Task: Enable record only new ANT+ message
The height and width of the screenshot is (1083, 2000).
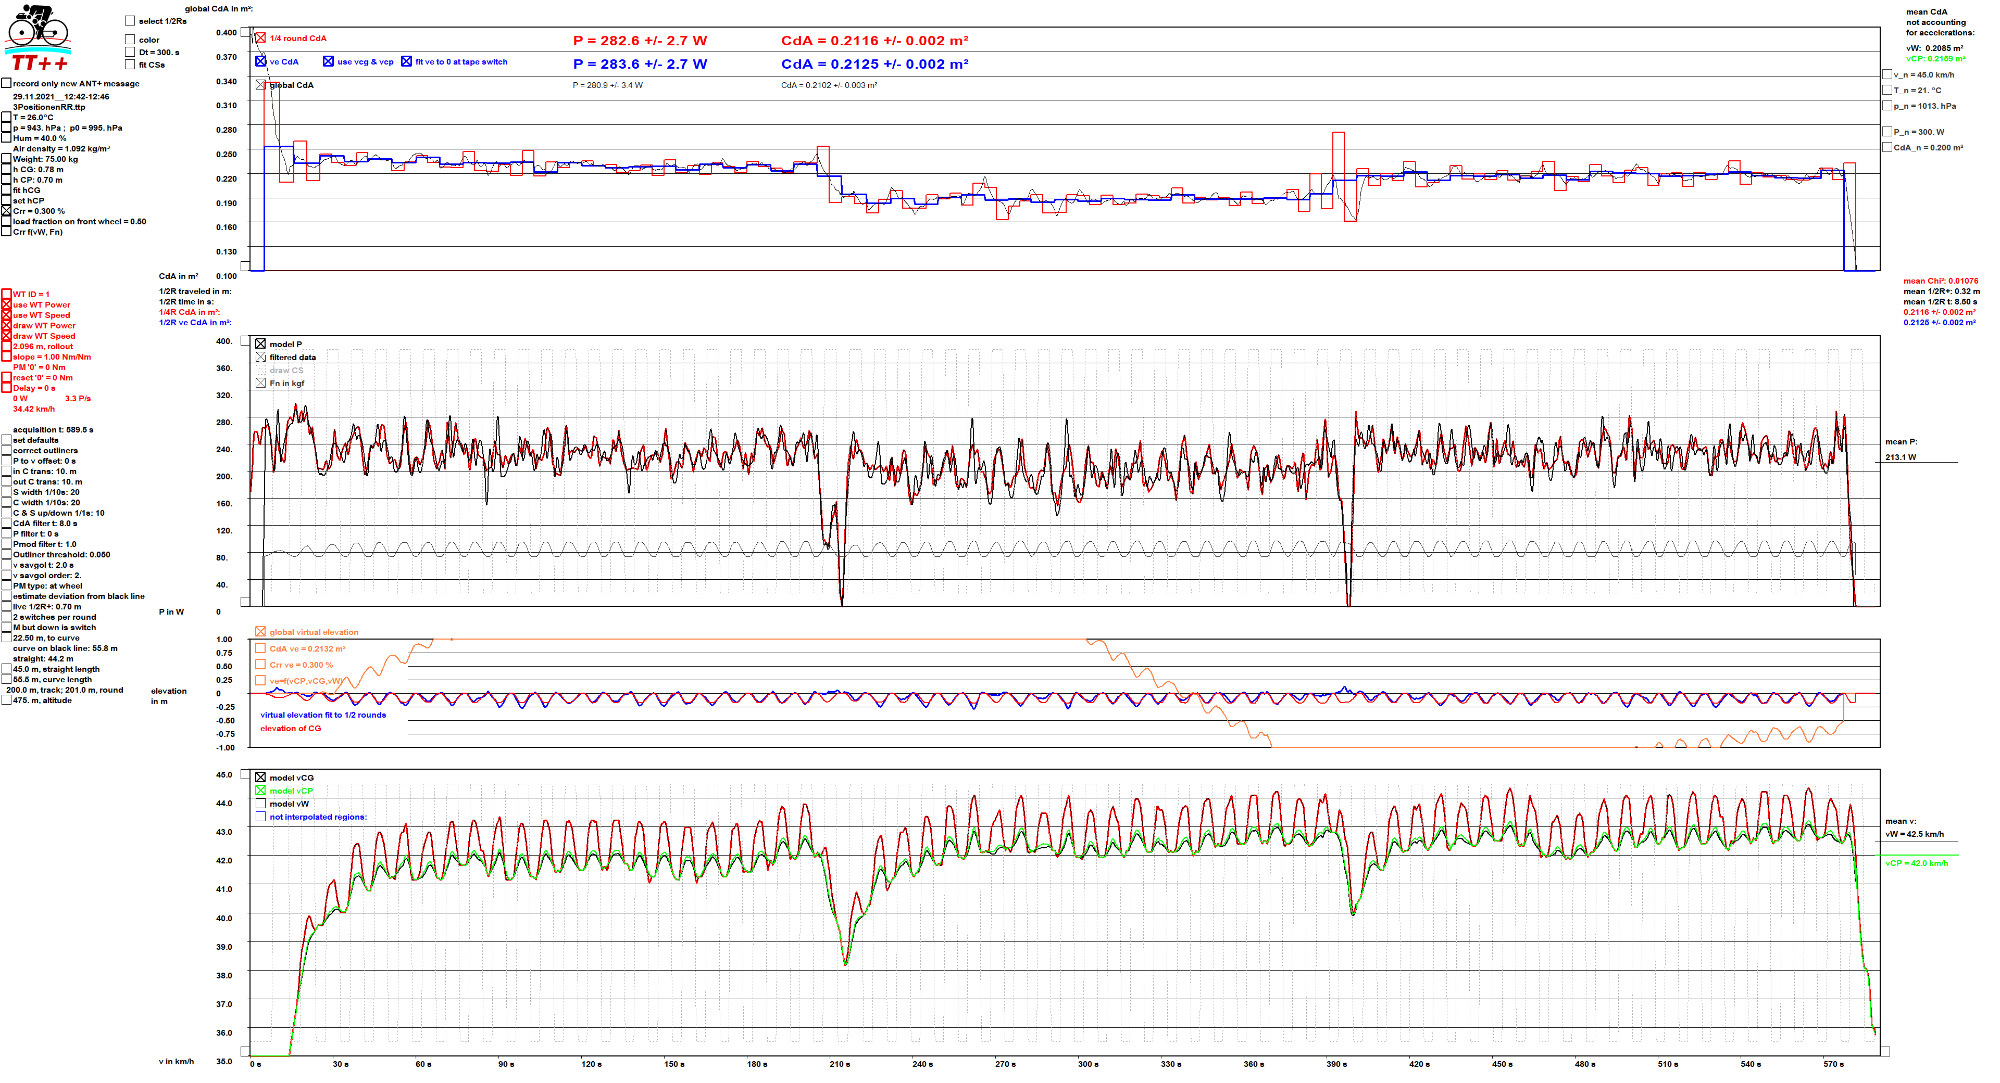Action: point(7,84)
